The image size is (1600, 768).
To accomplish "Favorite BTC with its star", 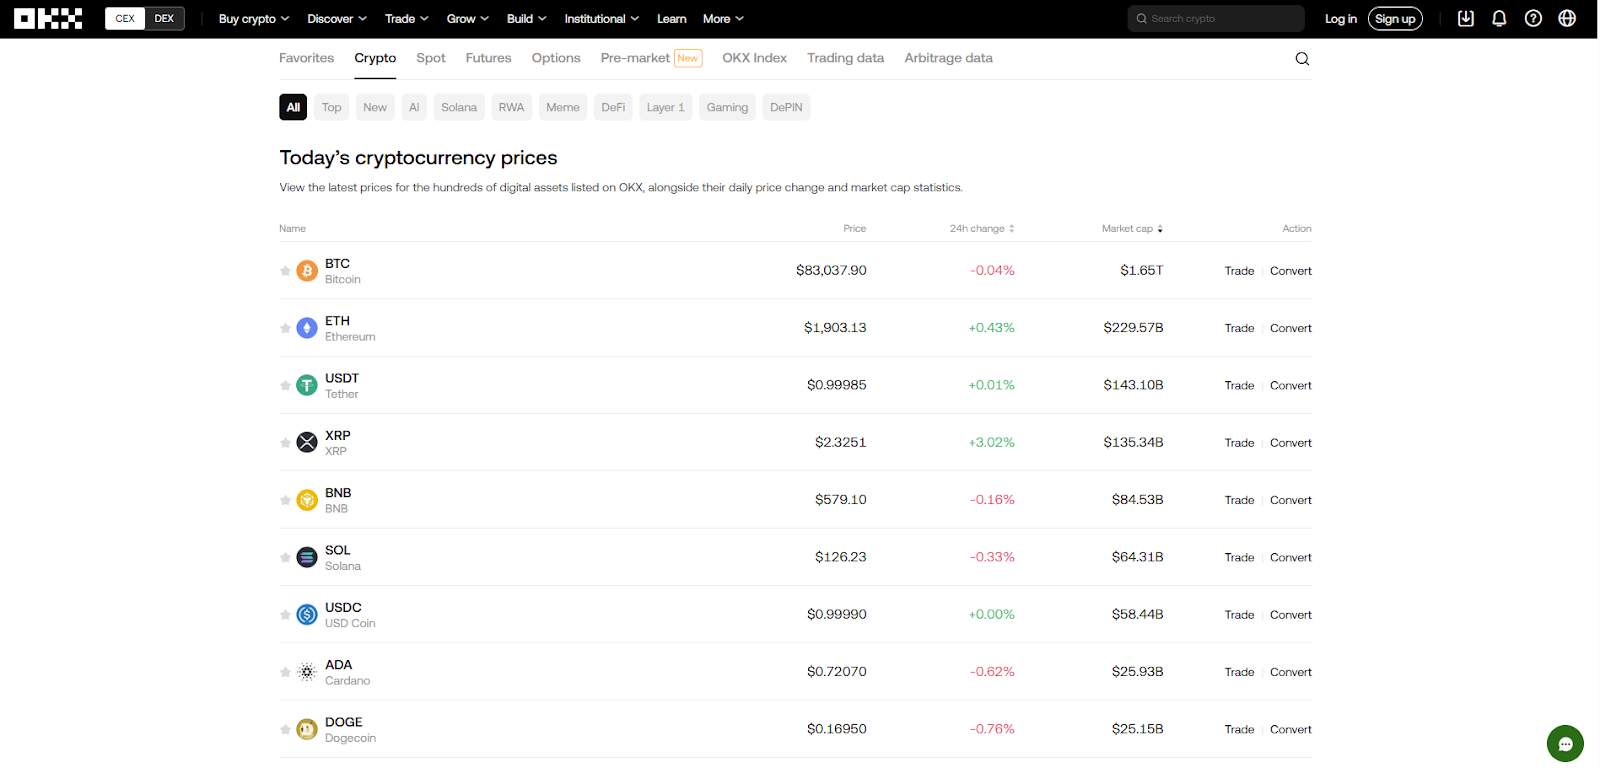I will tap(285, 271).
